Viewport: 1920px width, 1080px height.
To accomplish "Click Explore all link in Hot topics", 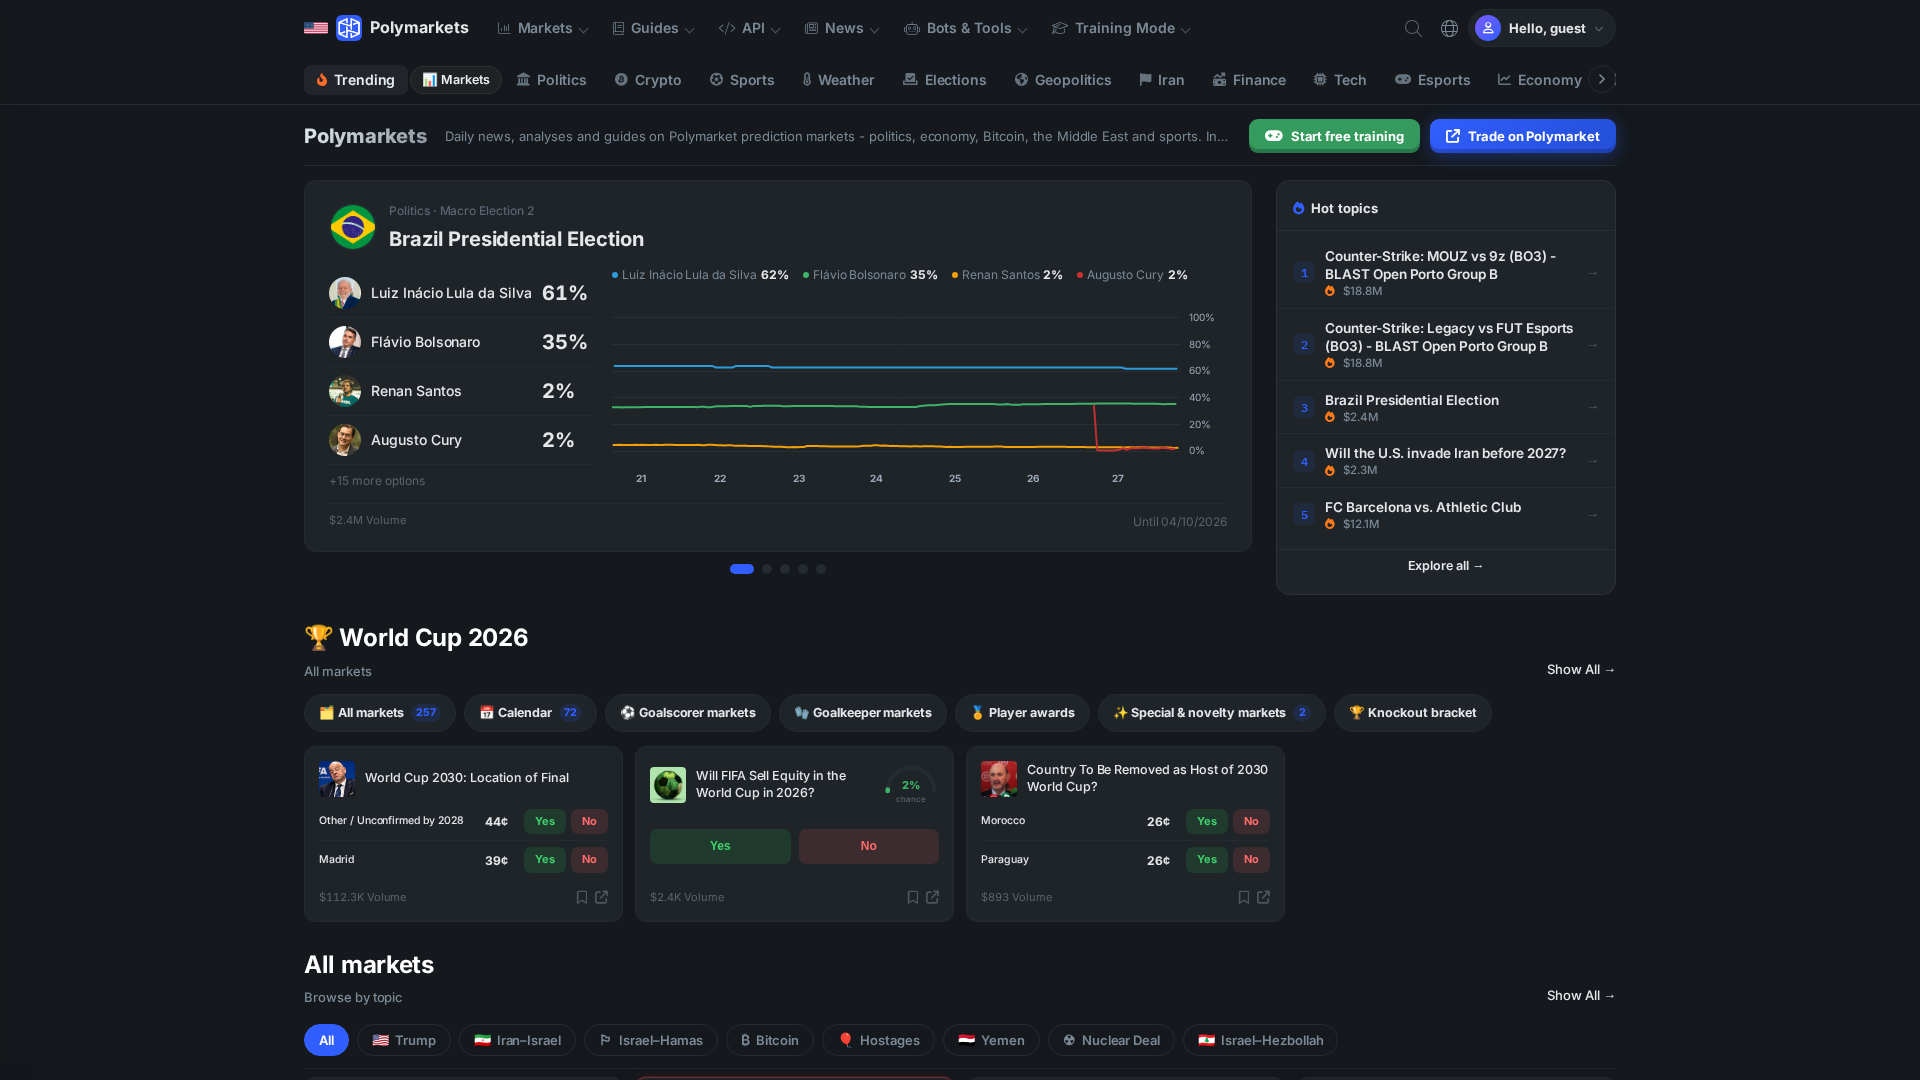I will [1446, 566].
